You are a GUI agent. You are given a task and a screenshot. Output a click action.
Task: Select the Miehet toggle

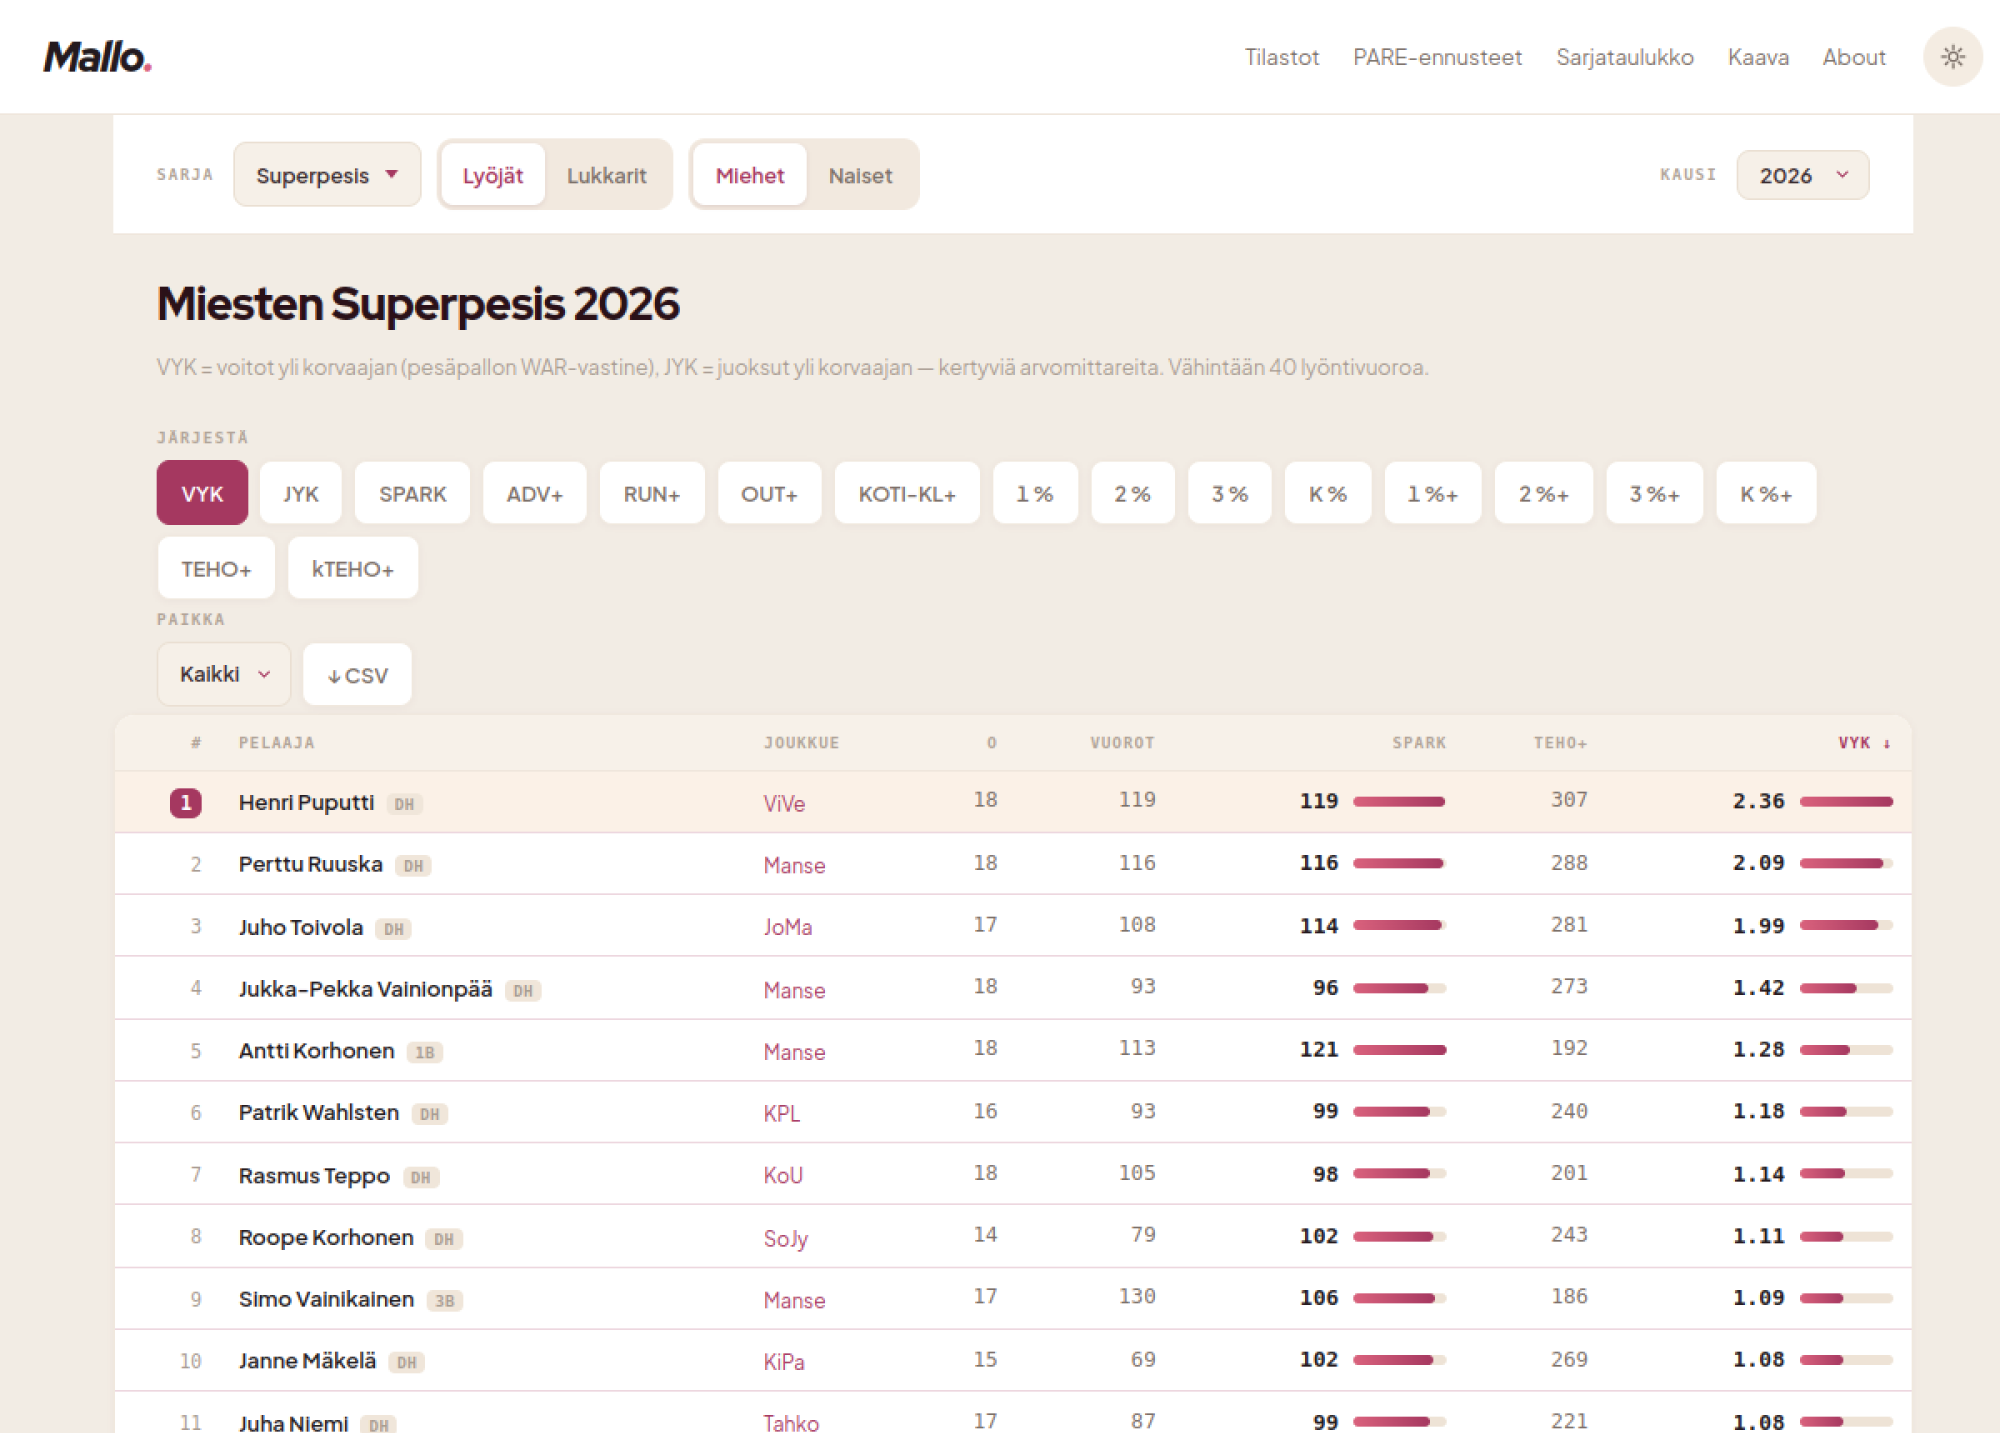(750, 175)
